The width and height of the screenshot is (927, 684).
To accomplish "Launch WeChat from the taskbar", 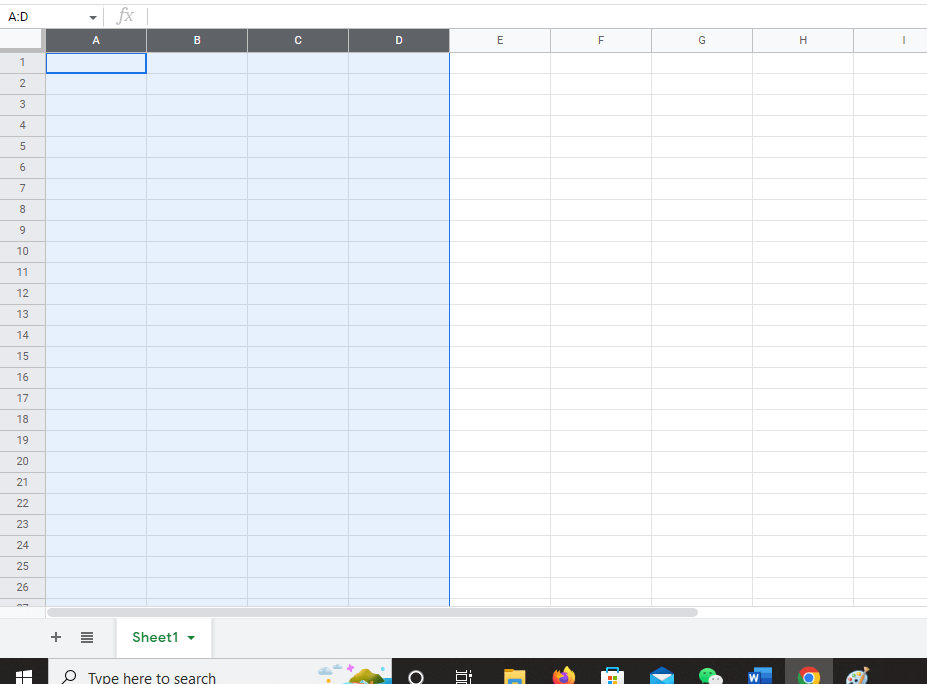I will point(709,675).
